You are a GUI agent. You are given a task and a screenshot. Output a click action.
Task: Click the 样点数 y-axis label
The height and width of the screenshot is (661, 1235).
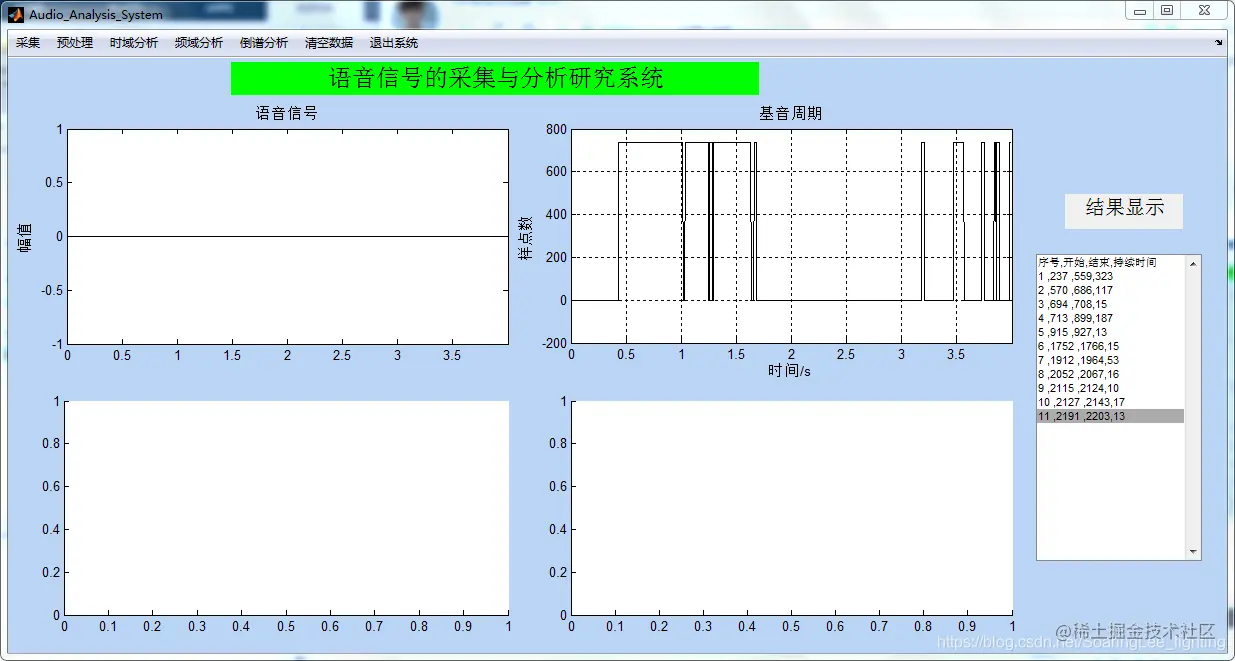pyautogui.click(x=524, y=240)
